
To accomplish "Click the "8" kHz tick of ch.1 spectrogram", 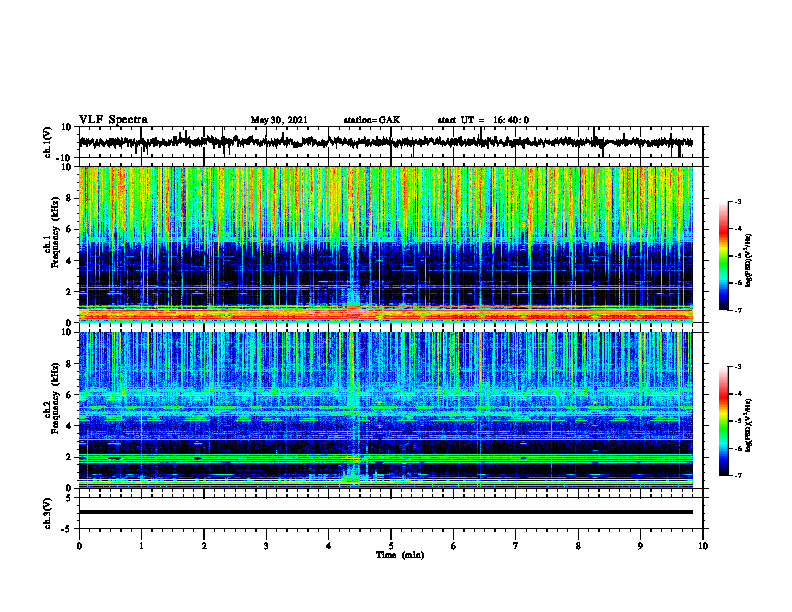I will pyautogui.click(x=69, y=198).
